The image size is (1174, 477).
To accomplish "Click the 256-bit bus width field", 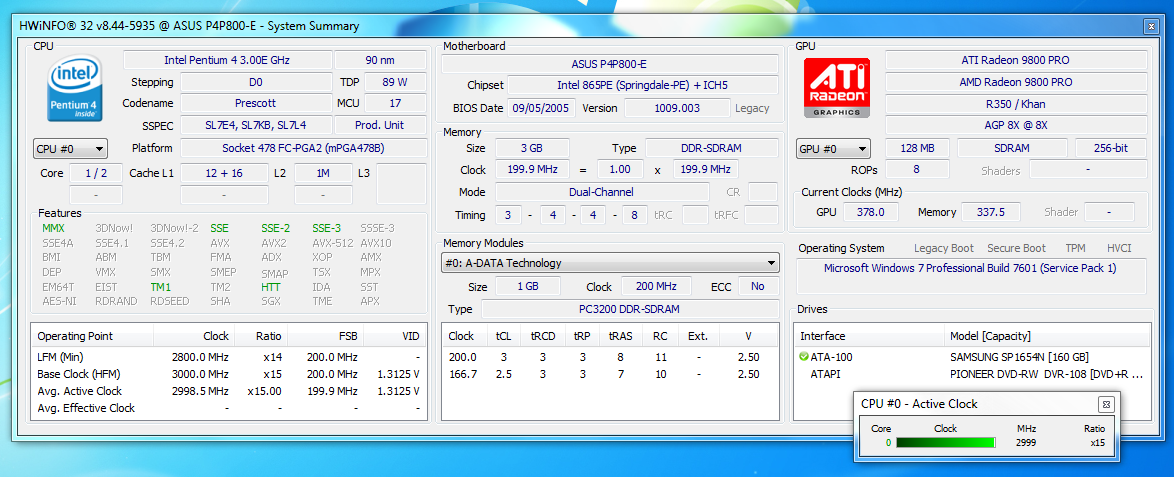I will 1110,148.
